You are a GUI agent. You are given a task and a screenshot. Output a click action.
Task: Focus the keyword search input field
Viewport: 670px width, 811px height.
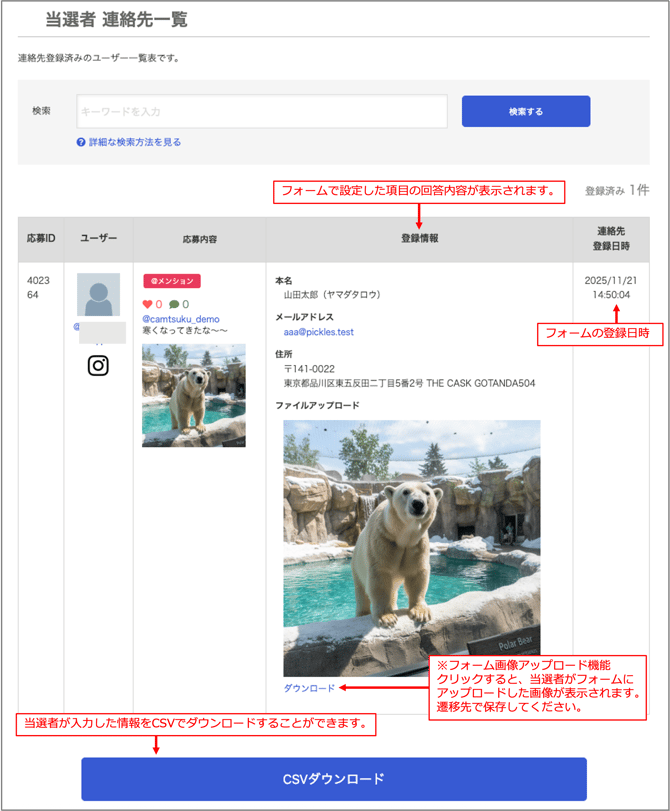click(x=262, y=111)
